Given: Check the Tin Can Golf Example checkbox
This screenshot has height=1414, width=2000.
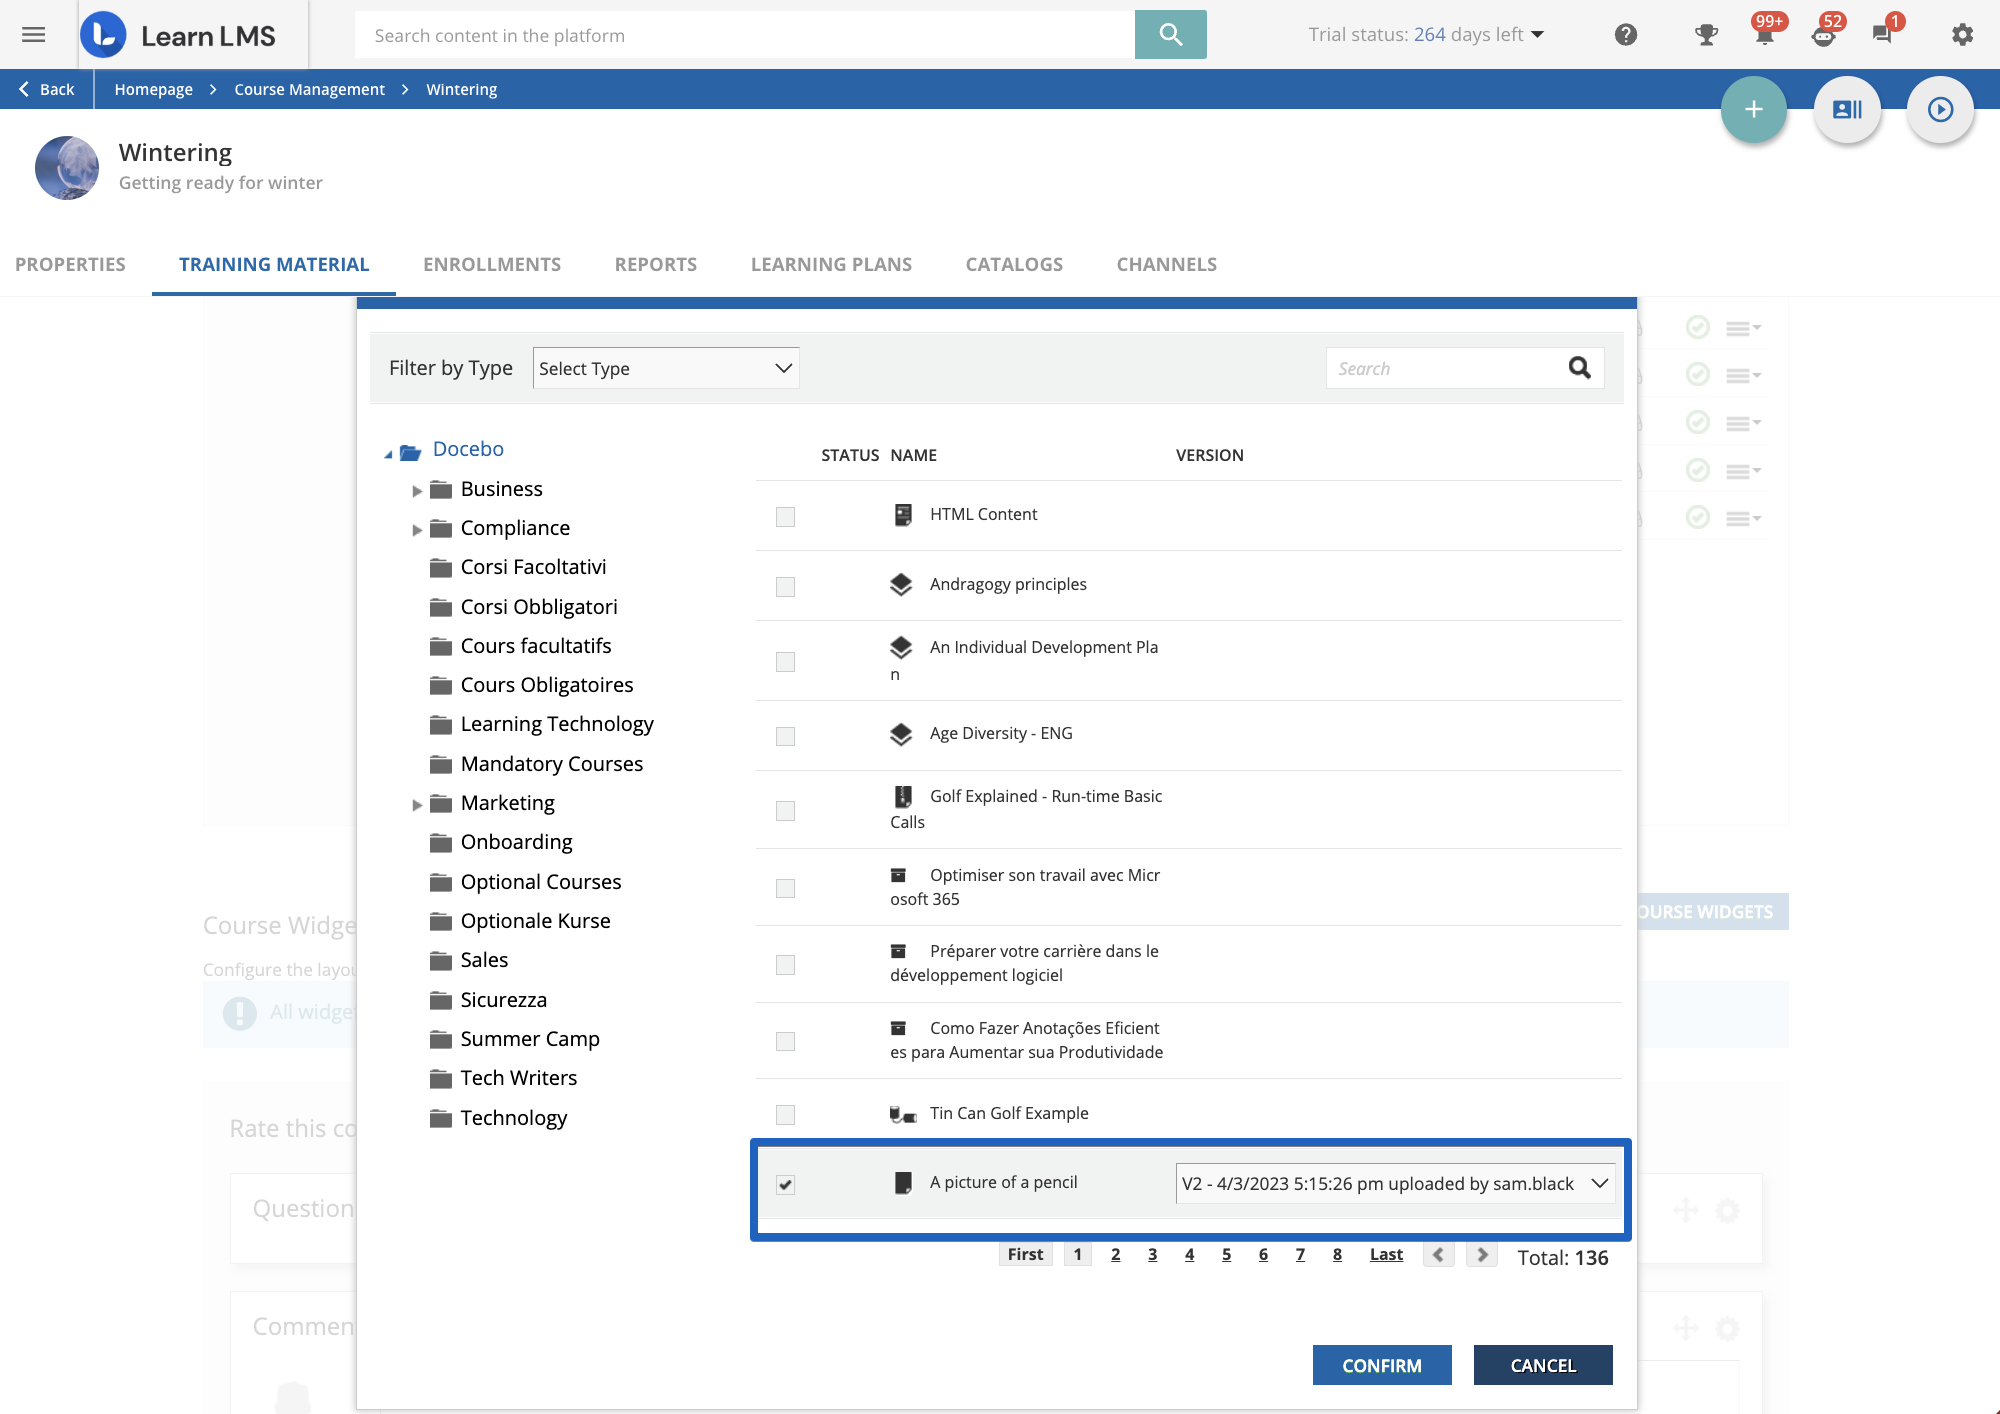Looking at the screenshot, I should pos(785,1114).
